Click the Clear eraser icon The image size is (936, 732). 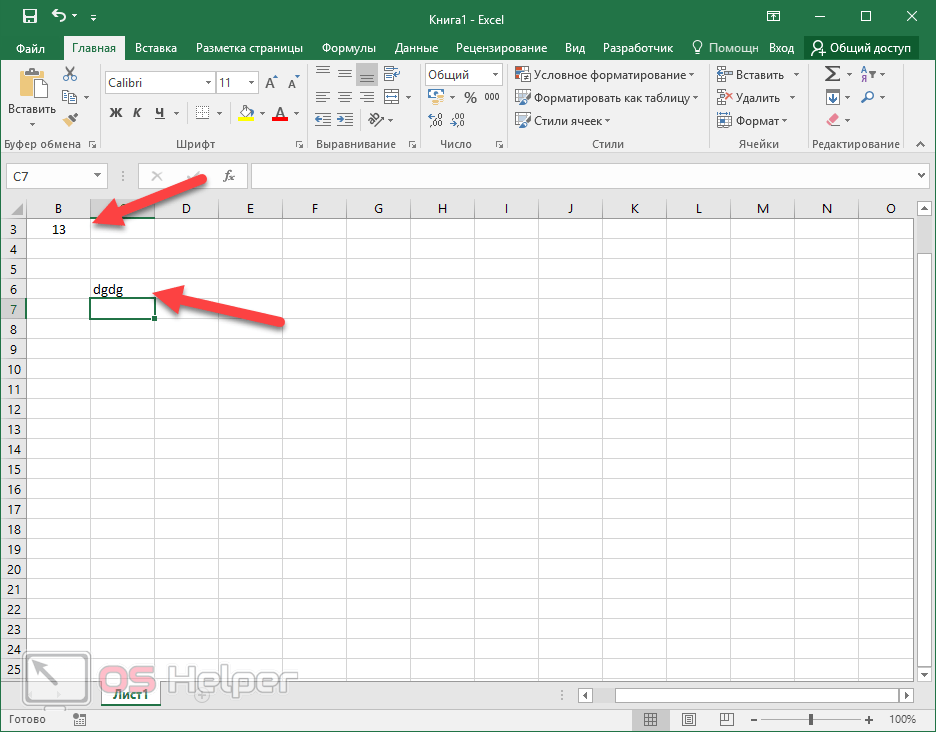click(x=833, y=120)
